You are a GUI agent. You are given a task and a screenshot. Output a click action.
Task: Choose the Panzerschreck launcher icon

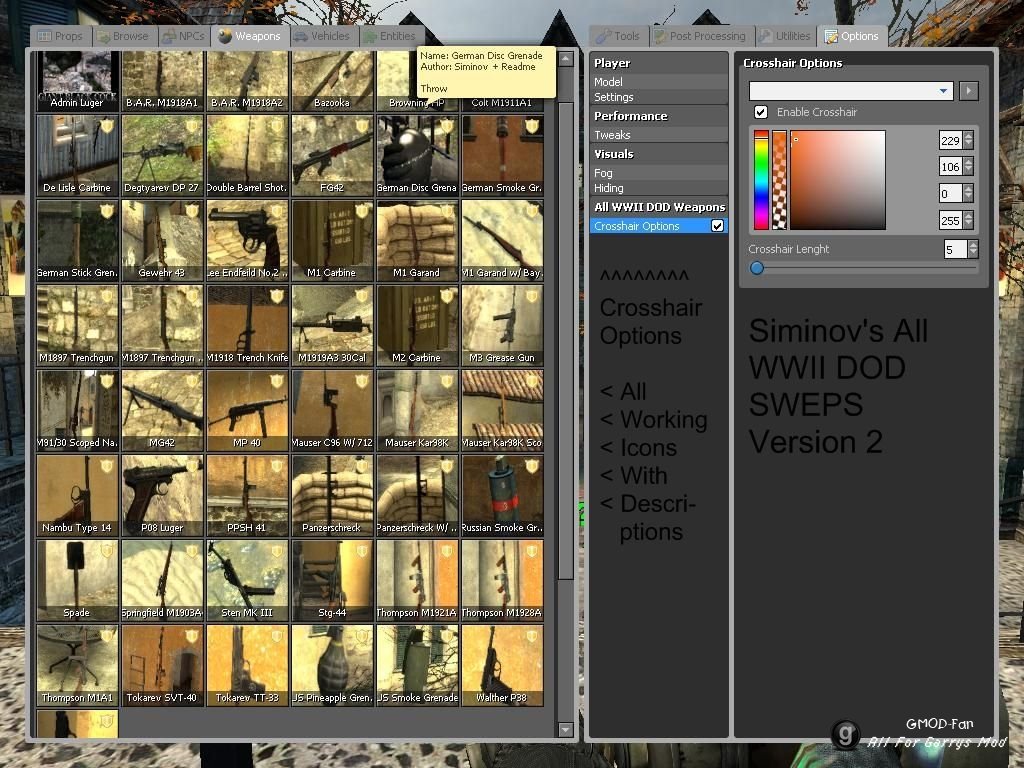point(332,495)
